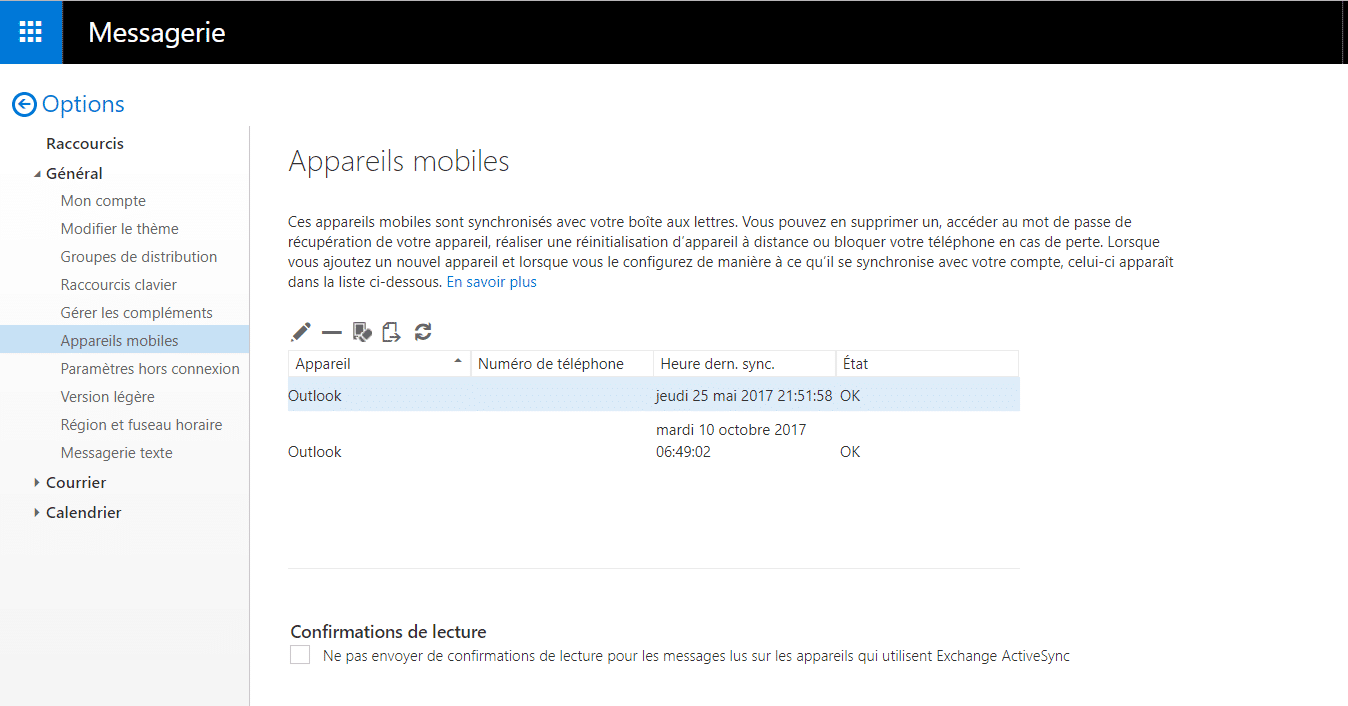
Task: Open the app launcher grid
Action: [x=31, y=32]
